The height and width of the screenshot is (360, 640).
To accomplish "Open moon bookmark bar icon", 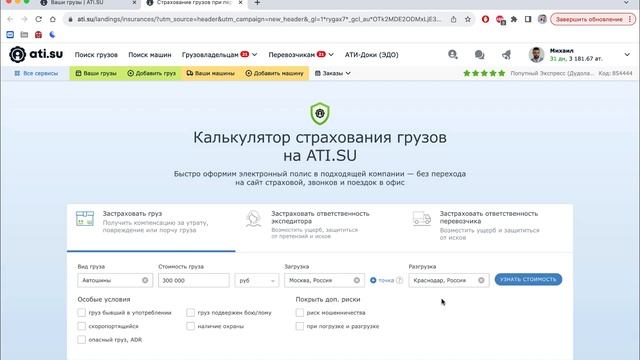I will tap(52, 35).
